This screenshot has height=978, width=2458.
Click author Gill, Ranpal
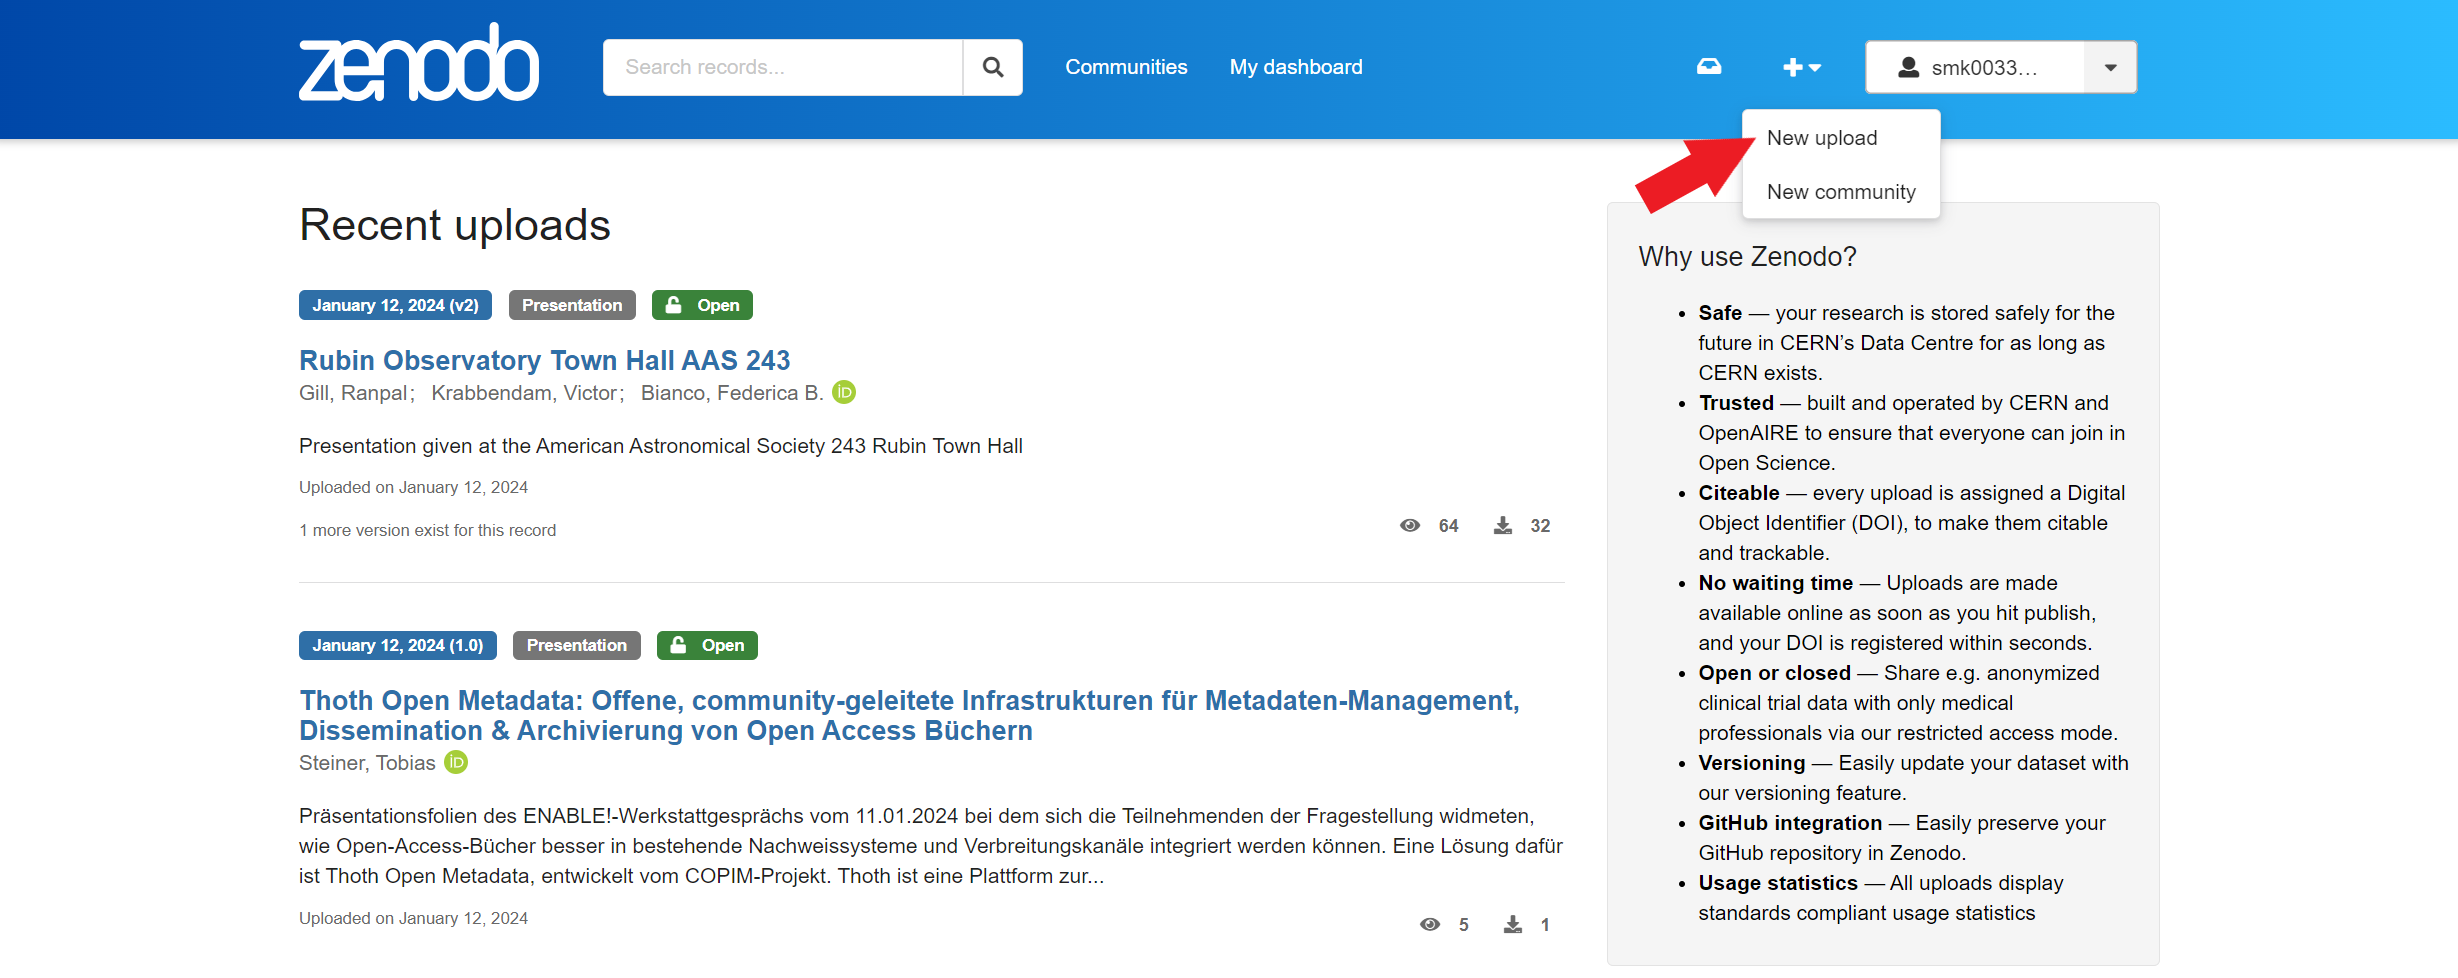click(354, 393)
